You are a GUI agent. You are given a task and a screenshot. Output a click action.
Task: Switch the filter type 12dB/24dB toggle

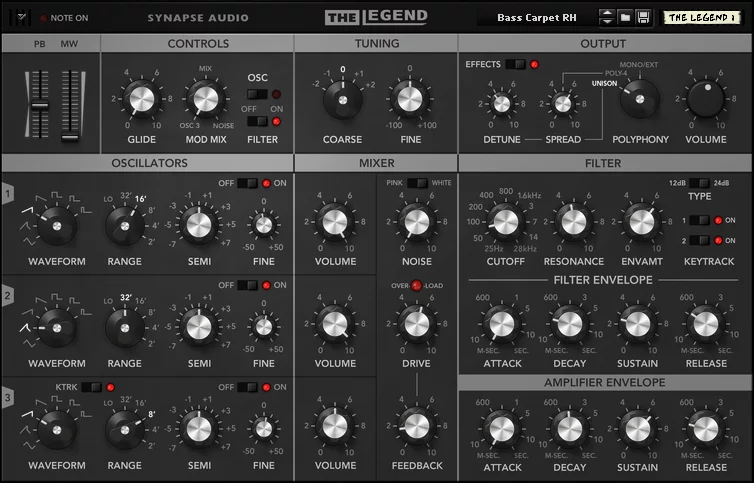(x=699, y=183)
